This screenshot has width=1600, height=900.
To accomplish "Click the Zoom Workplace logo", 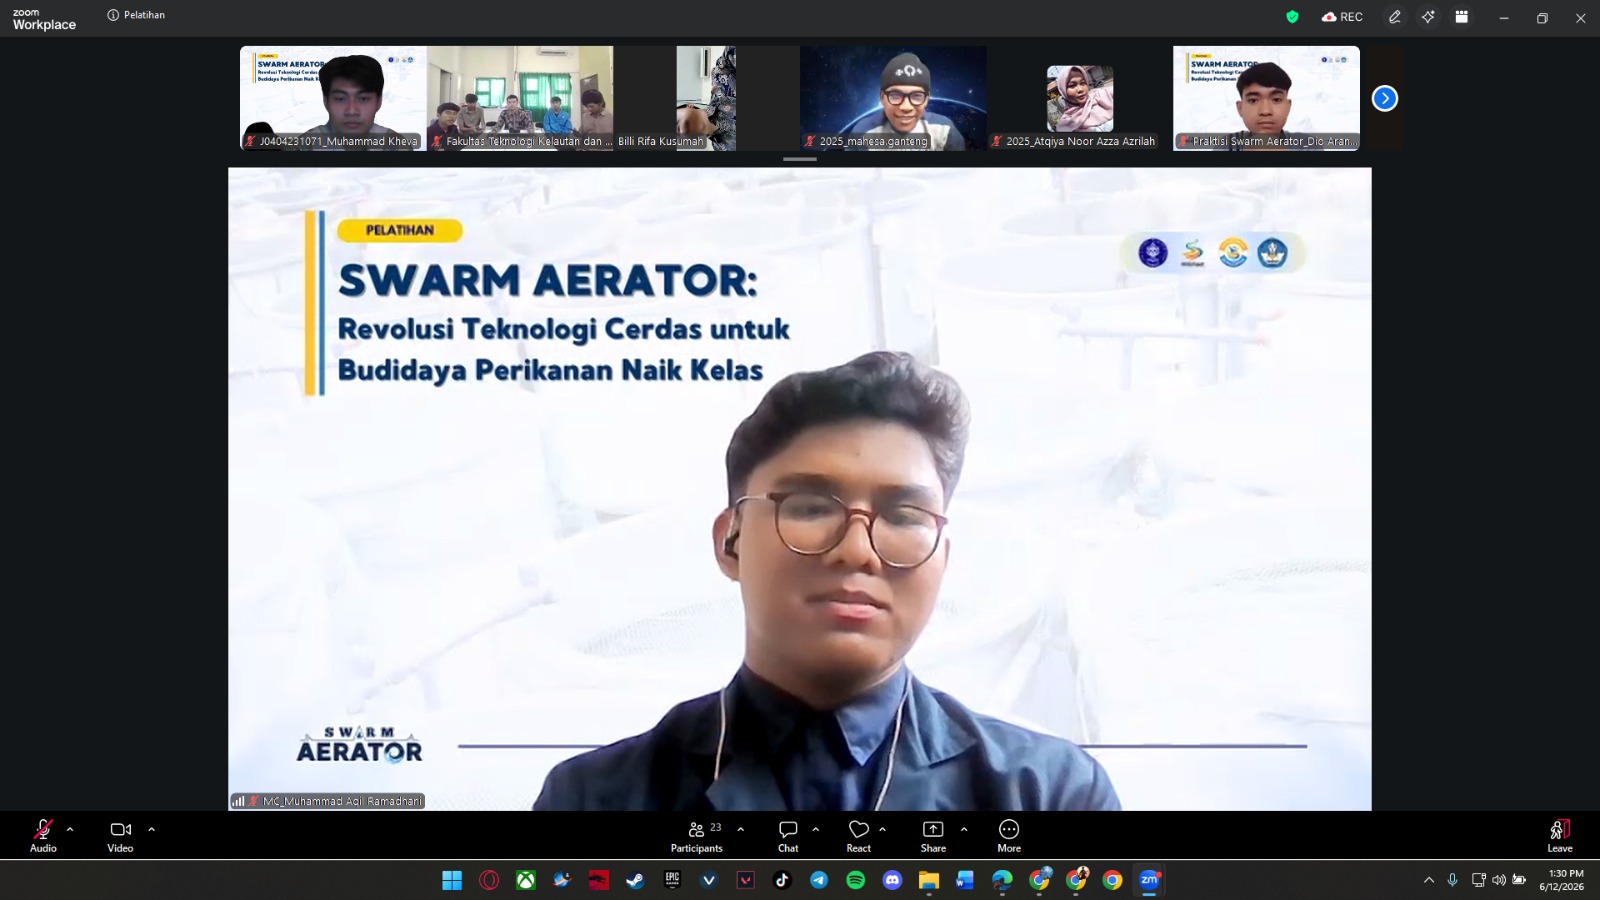I will [x=44, y=19].
